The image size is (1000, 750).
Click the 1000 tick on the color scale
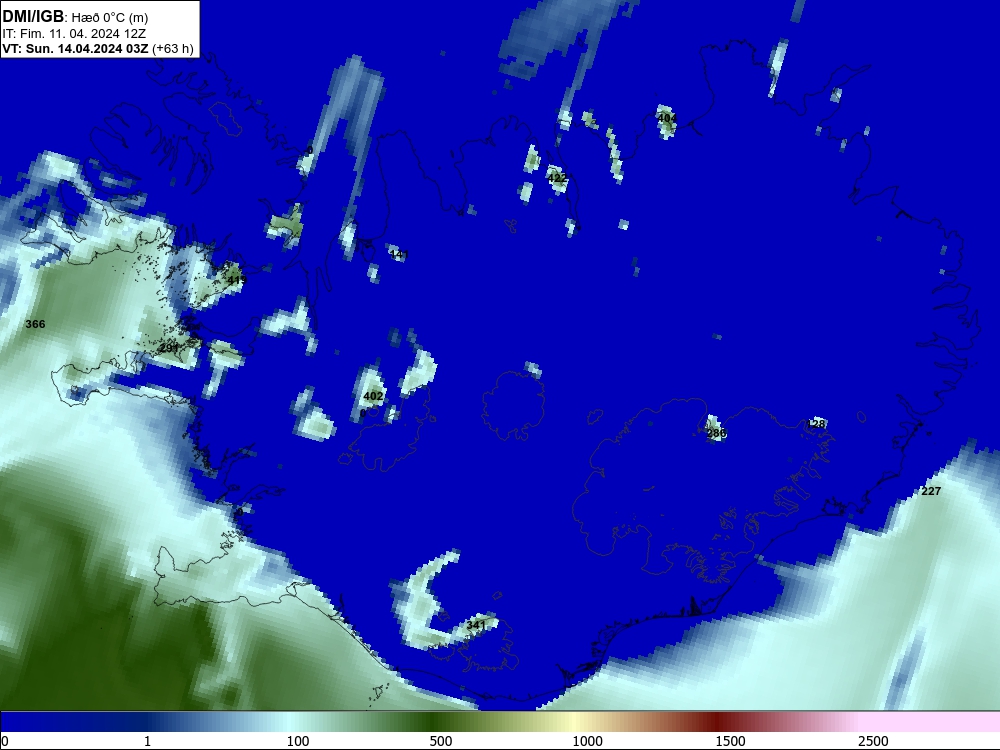(x=587, y=741)
